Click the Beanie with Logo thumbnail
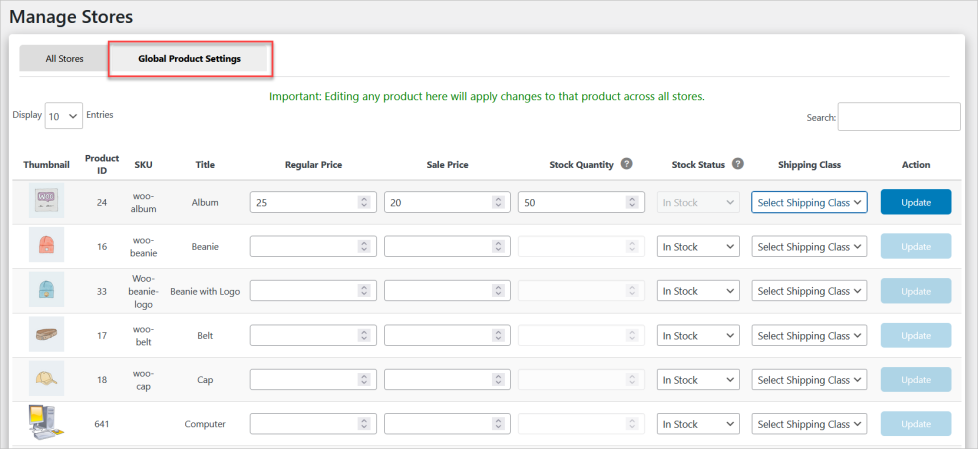Image resolution: width=978 pixels, height=449 pixels. click(46, 290)
